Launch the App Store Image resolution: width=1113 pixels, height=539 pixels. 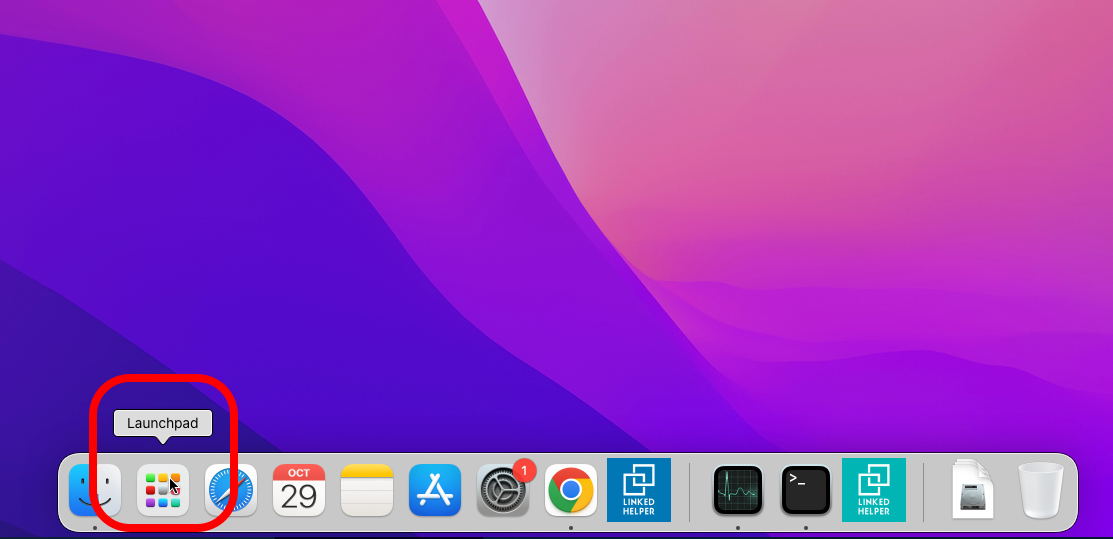[435, 490]
